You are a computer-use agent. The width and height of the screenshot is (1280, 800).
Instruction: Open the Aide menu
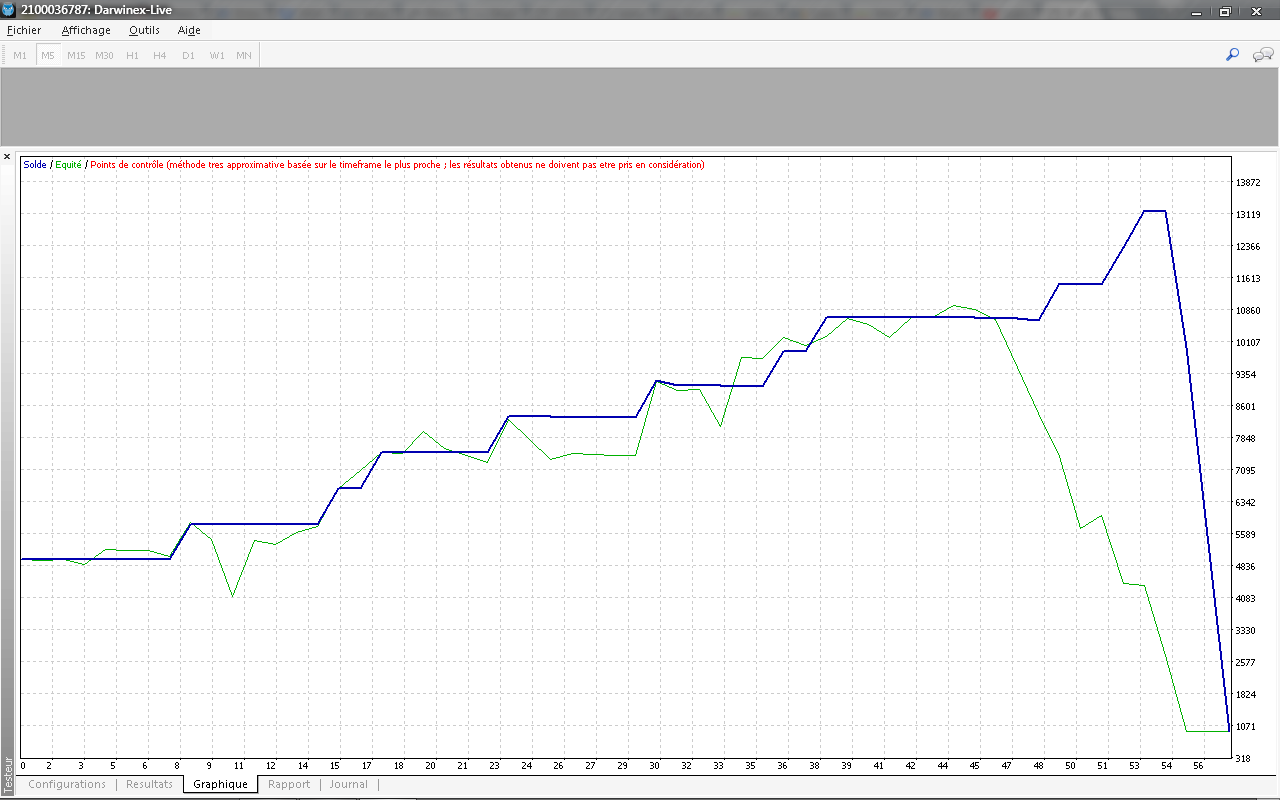(189, 30)
